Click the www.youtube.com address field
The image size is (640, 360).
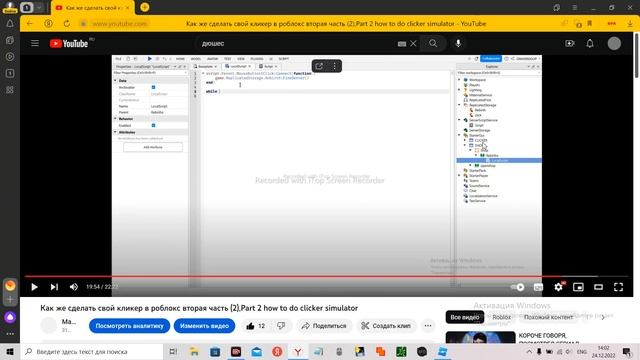click(x=119, y=24)
